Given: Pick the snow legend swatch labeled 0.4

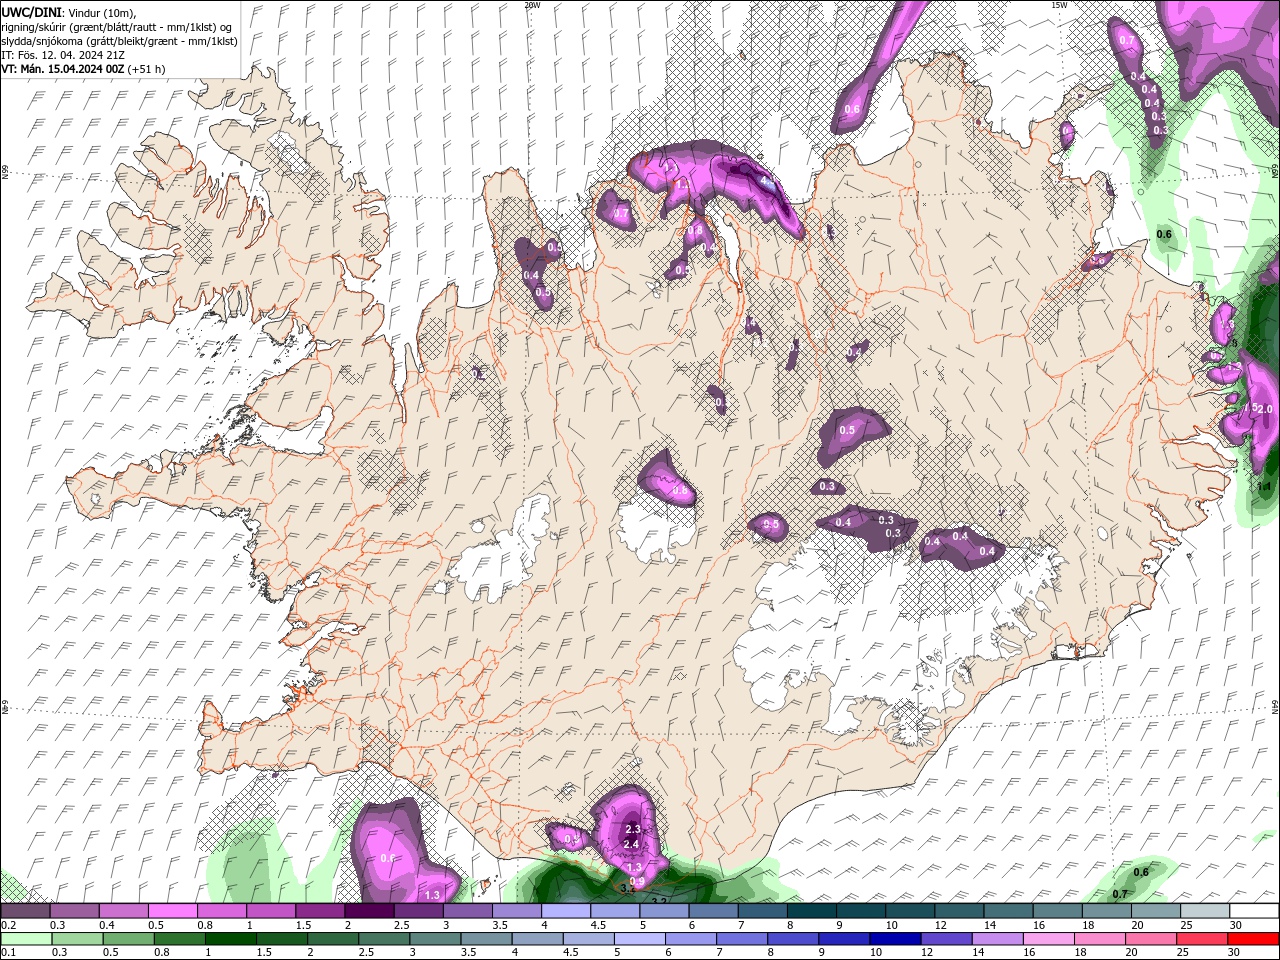Looking at the screenshot, I should click(123, 911).
